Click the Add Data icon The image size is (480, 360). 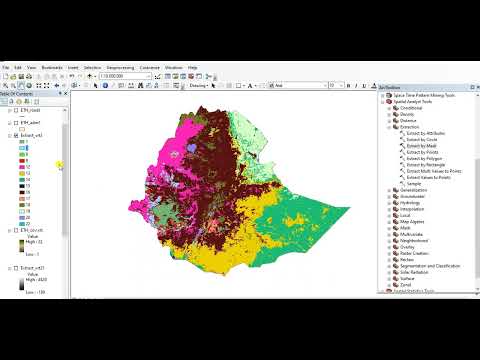click(x=90, y=76)
